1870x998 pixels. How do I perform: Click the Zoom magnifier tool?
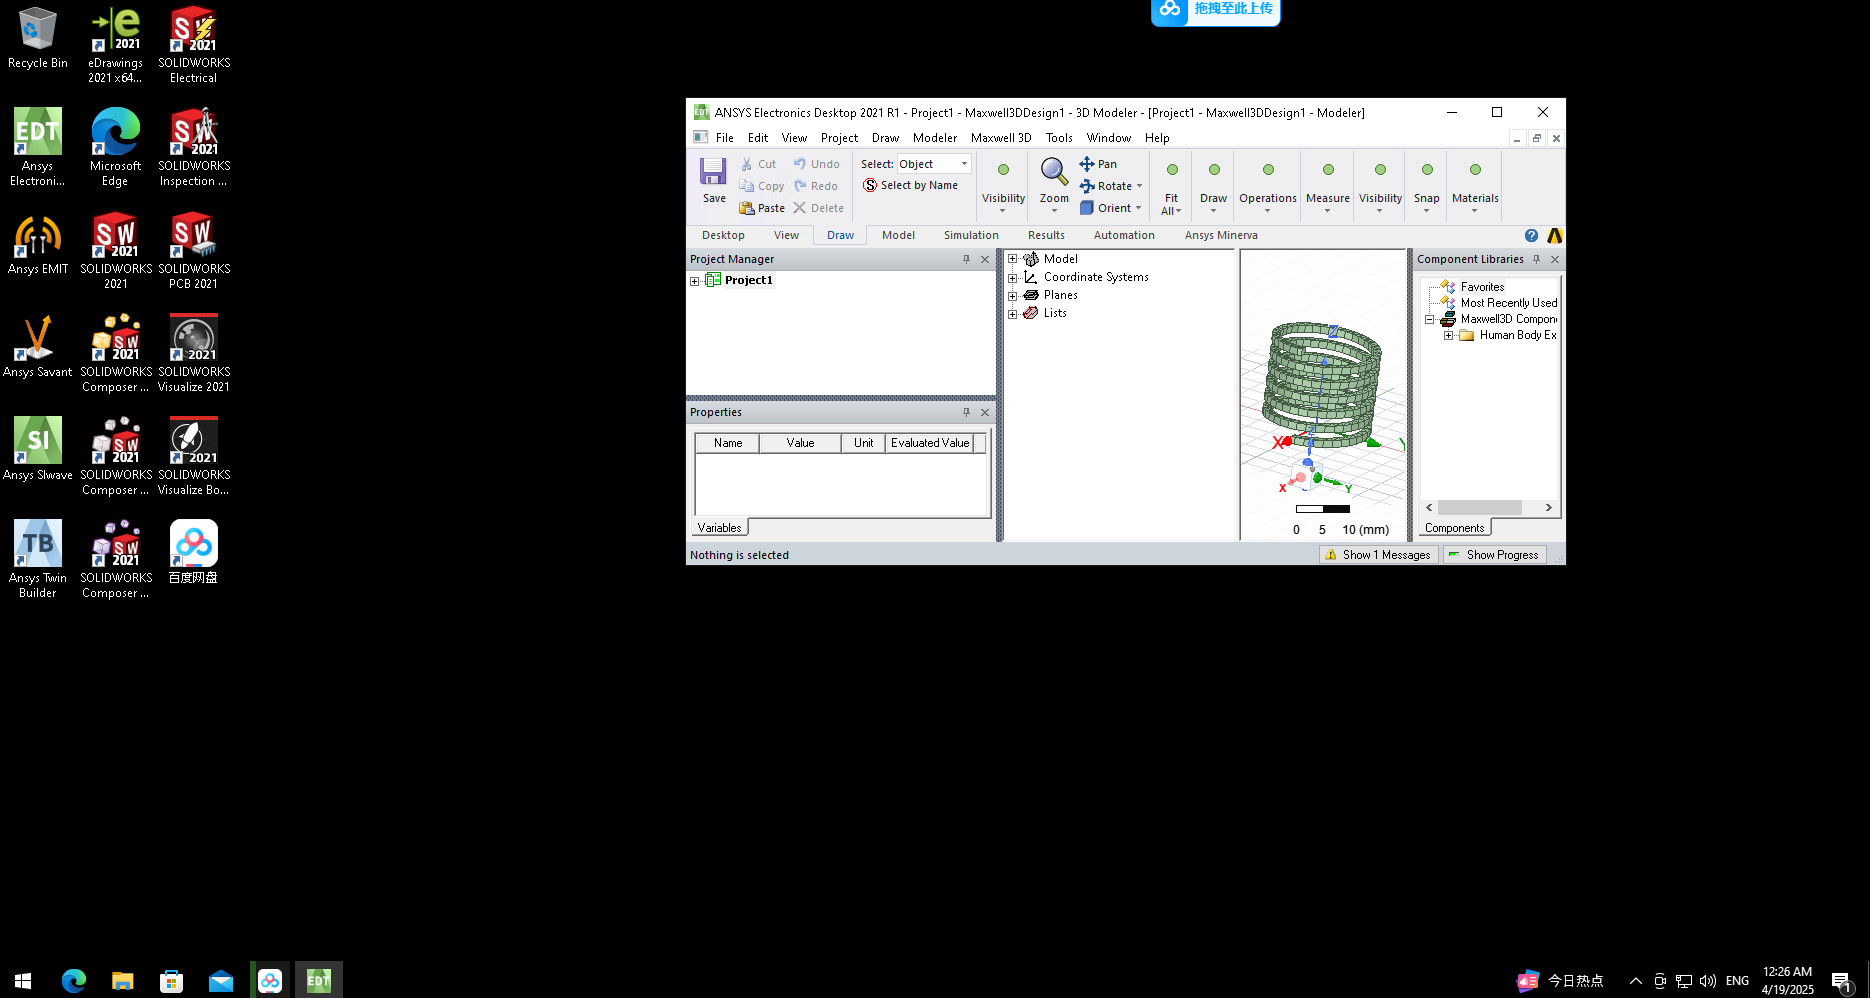coord(1054,172)
